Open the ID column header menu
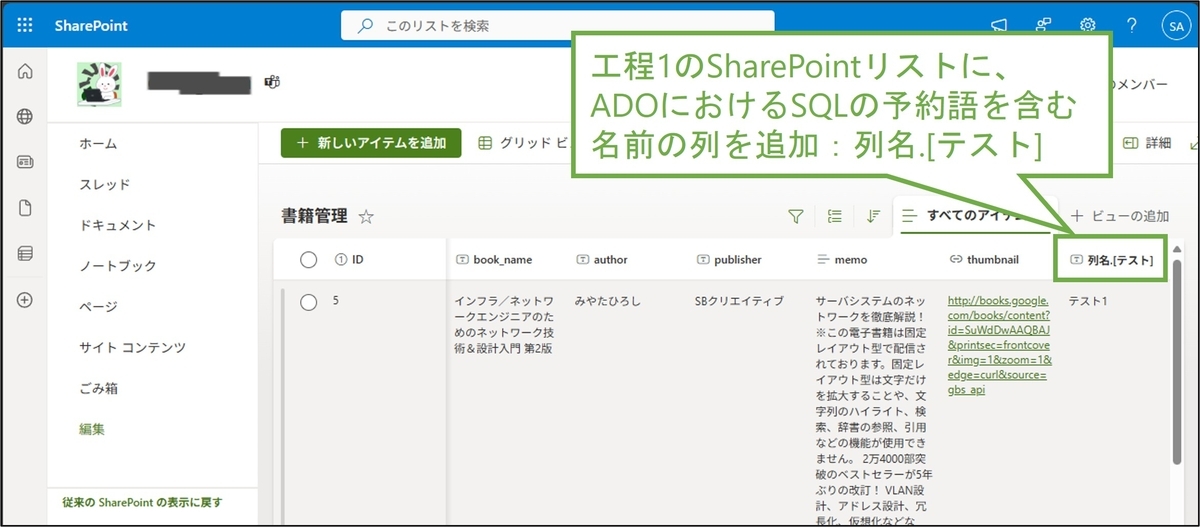The width and height of the screenshot is (1200, 527). [x=349, y=260]
